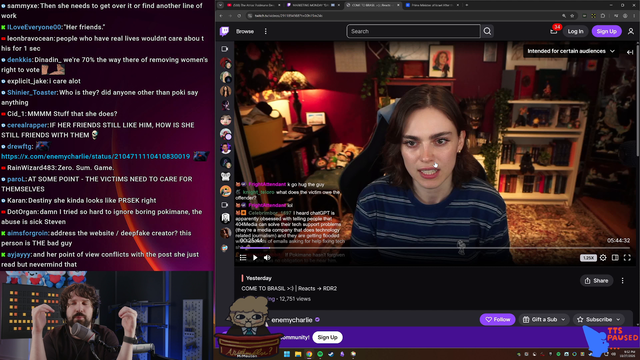
Task: Open a new browser tab
Action: pos(467,5)
